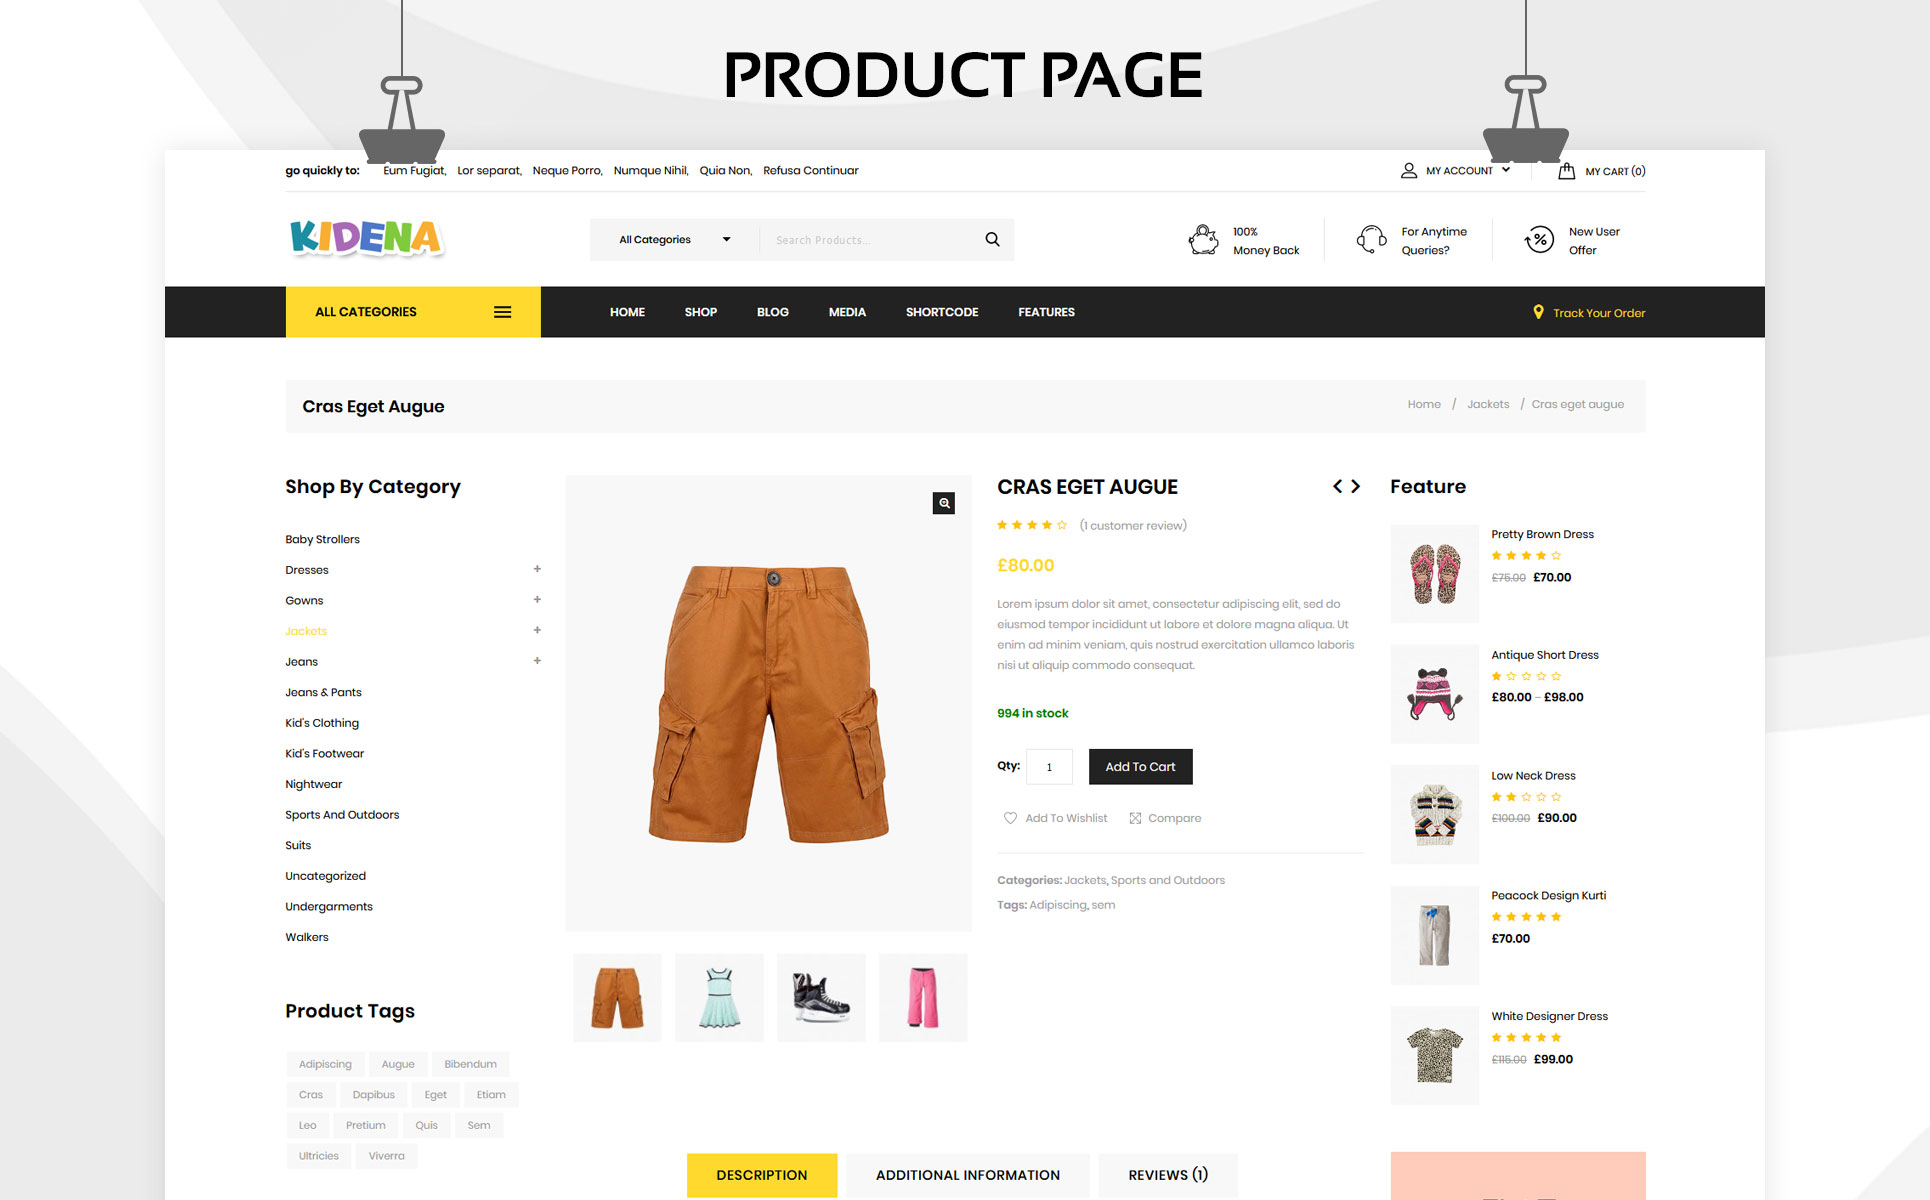1930x1200 pixels.
Task: Click the quantity input field
Action: click(1049, 767)
